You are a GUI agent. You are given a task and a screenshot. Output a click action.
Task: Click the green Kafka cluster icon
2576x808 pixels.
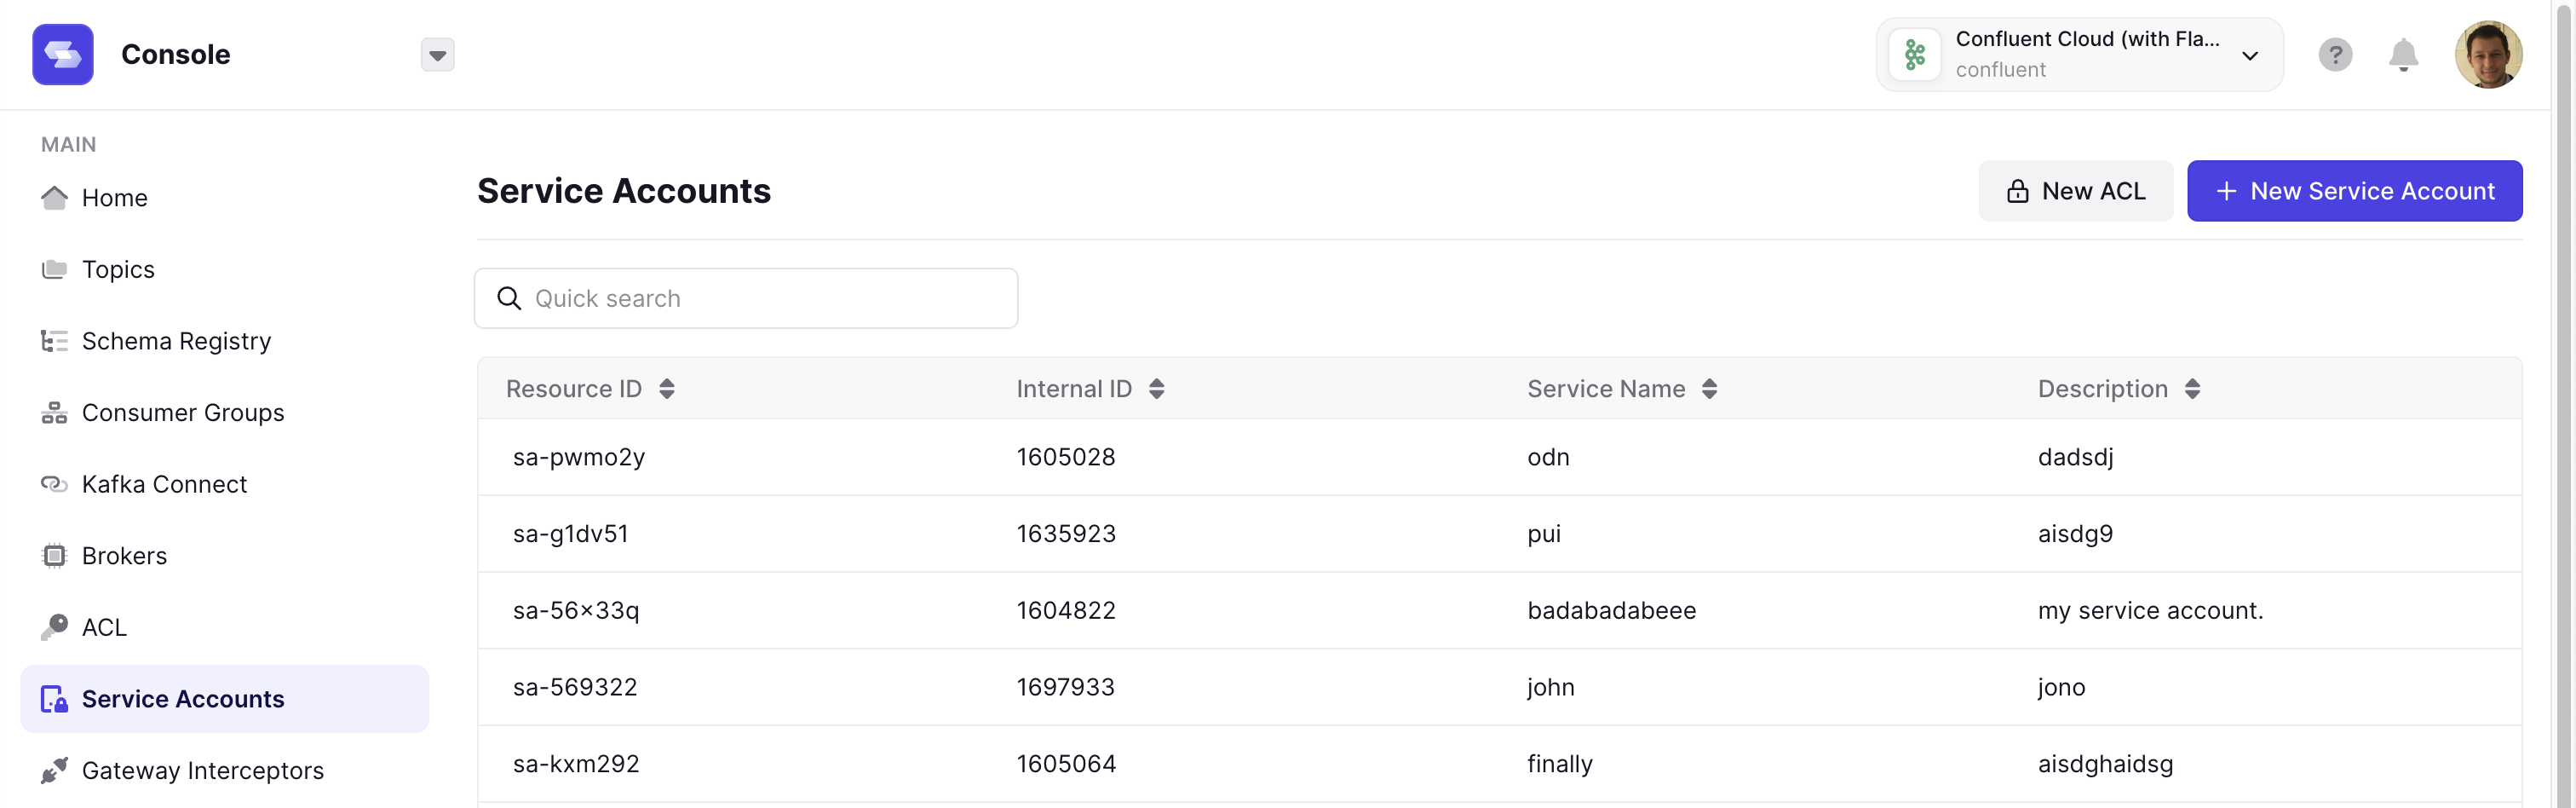pyautogui.click(x=1914, y=54)
